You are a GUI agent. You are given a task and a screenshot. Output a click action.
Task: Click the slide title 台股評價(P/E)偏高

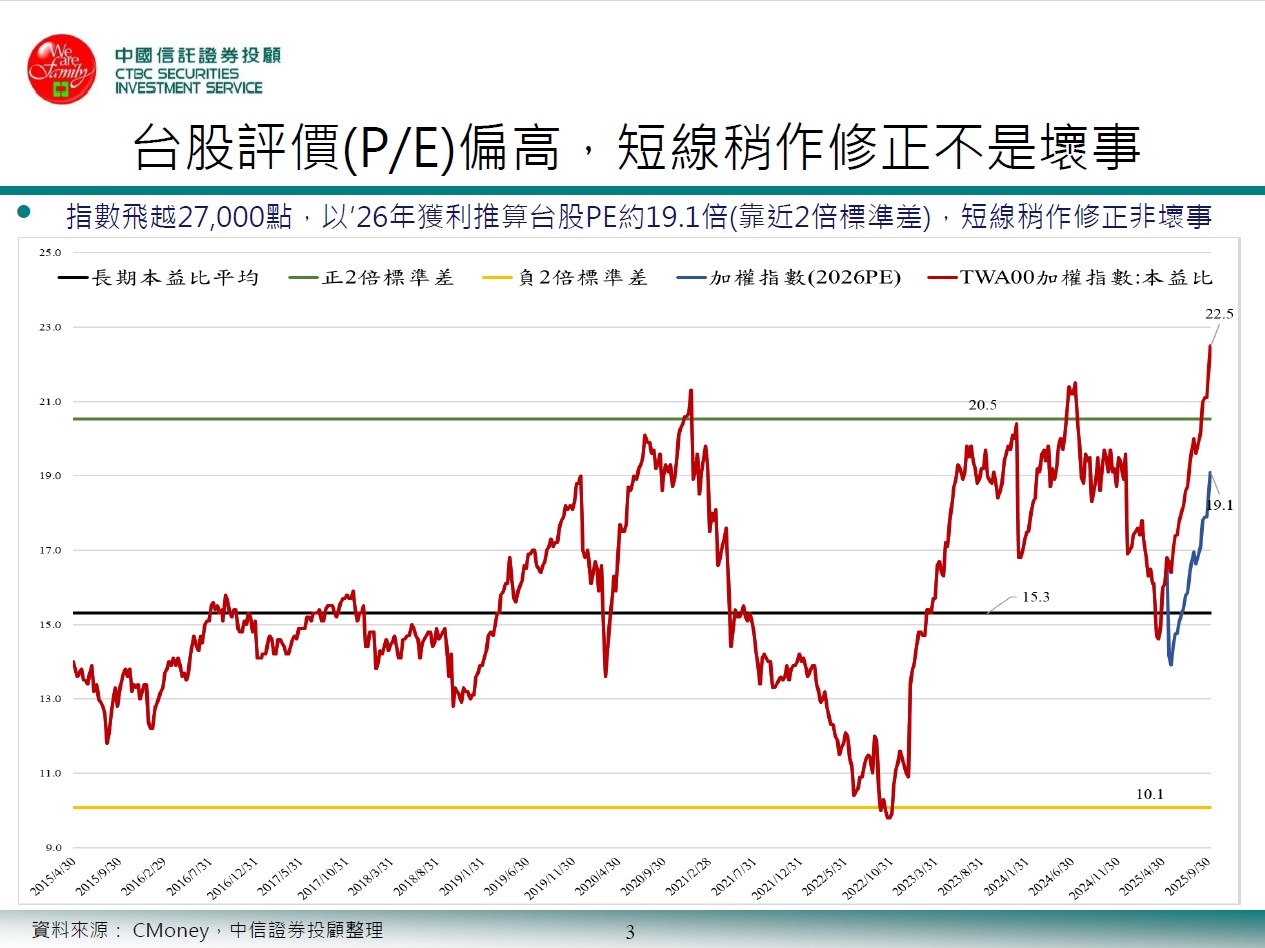point(637,149)
